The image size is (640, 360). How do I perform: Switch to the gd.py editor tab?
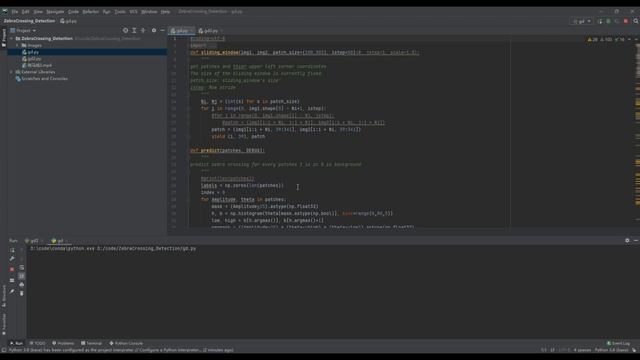tap(182, 31)
